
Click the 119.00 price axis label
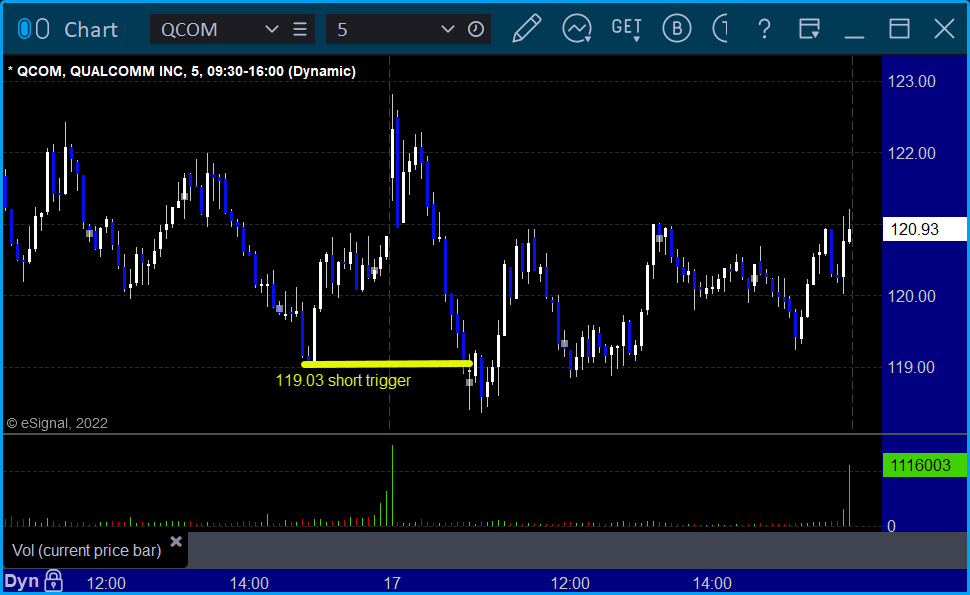[912, 367]
